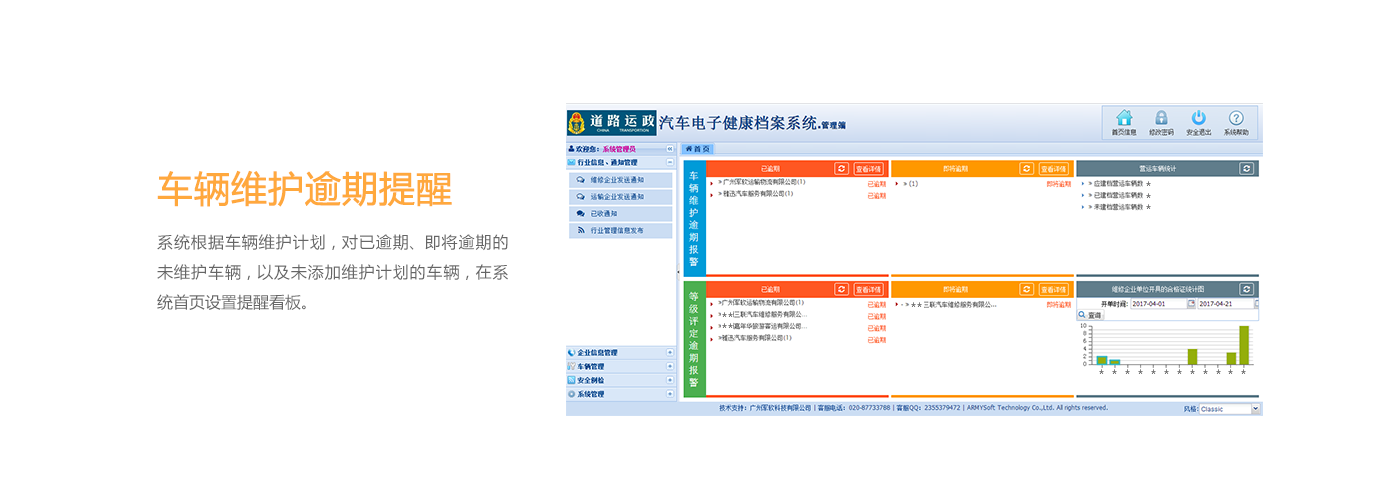Refresh the 营运车辆统计 panel
The image size is (1400, 496).
pos(1246,169)
